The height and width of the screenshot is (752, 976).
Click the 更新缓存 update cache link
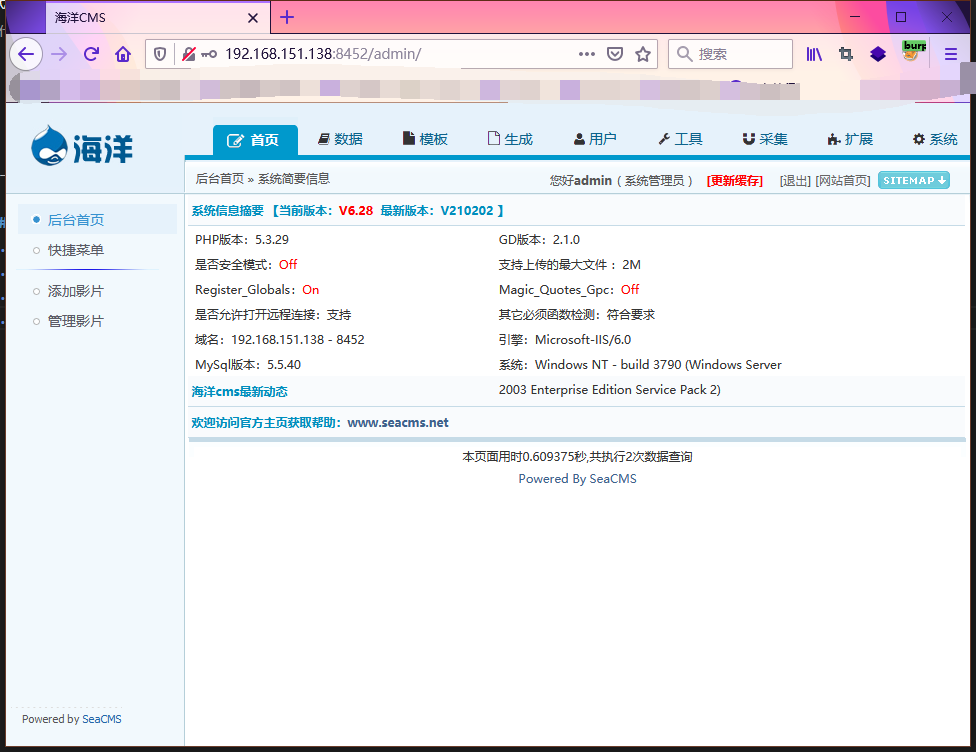[734, 181]
